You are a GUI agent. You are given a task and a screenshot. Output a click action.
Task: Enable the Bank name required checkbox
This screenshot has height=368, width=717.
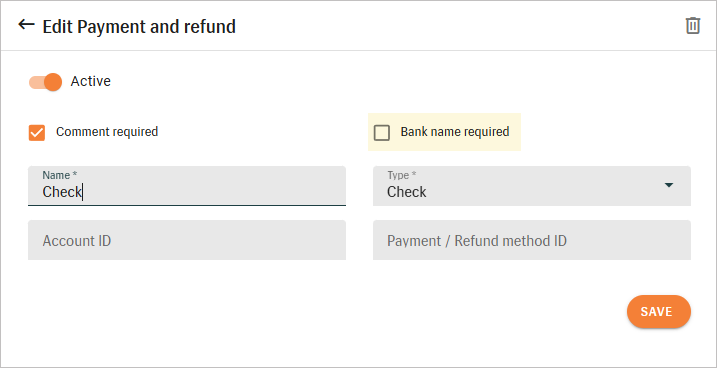pyautogui.click(x=382, y=133)
